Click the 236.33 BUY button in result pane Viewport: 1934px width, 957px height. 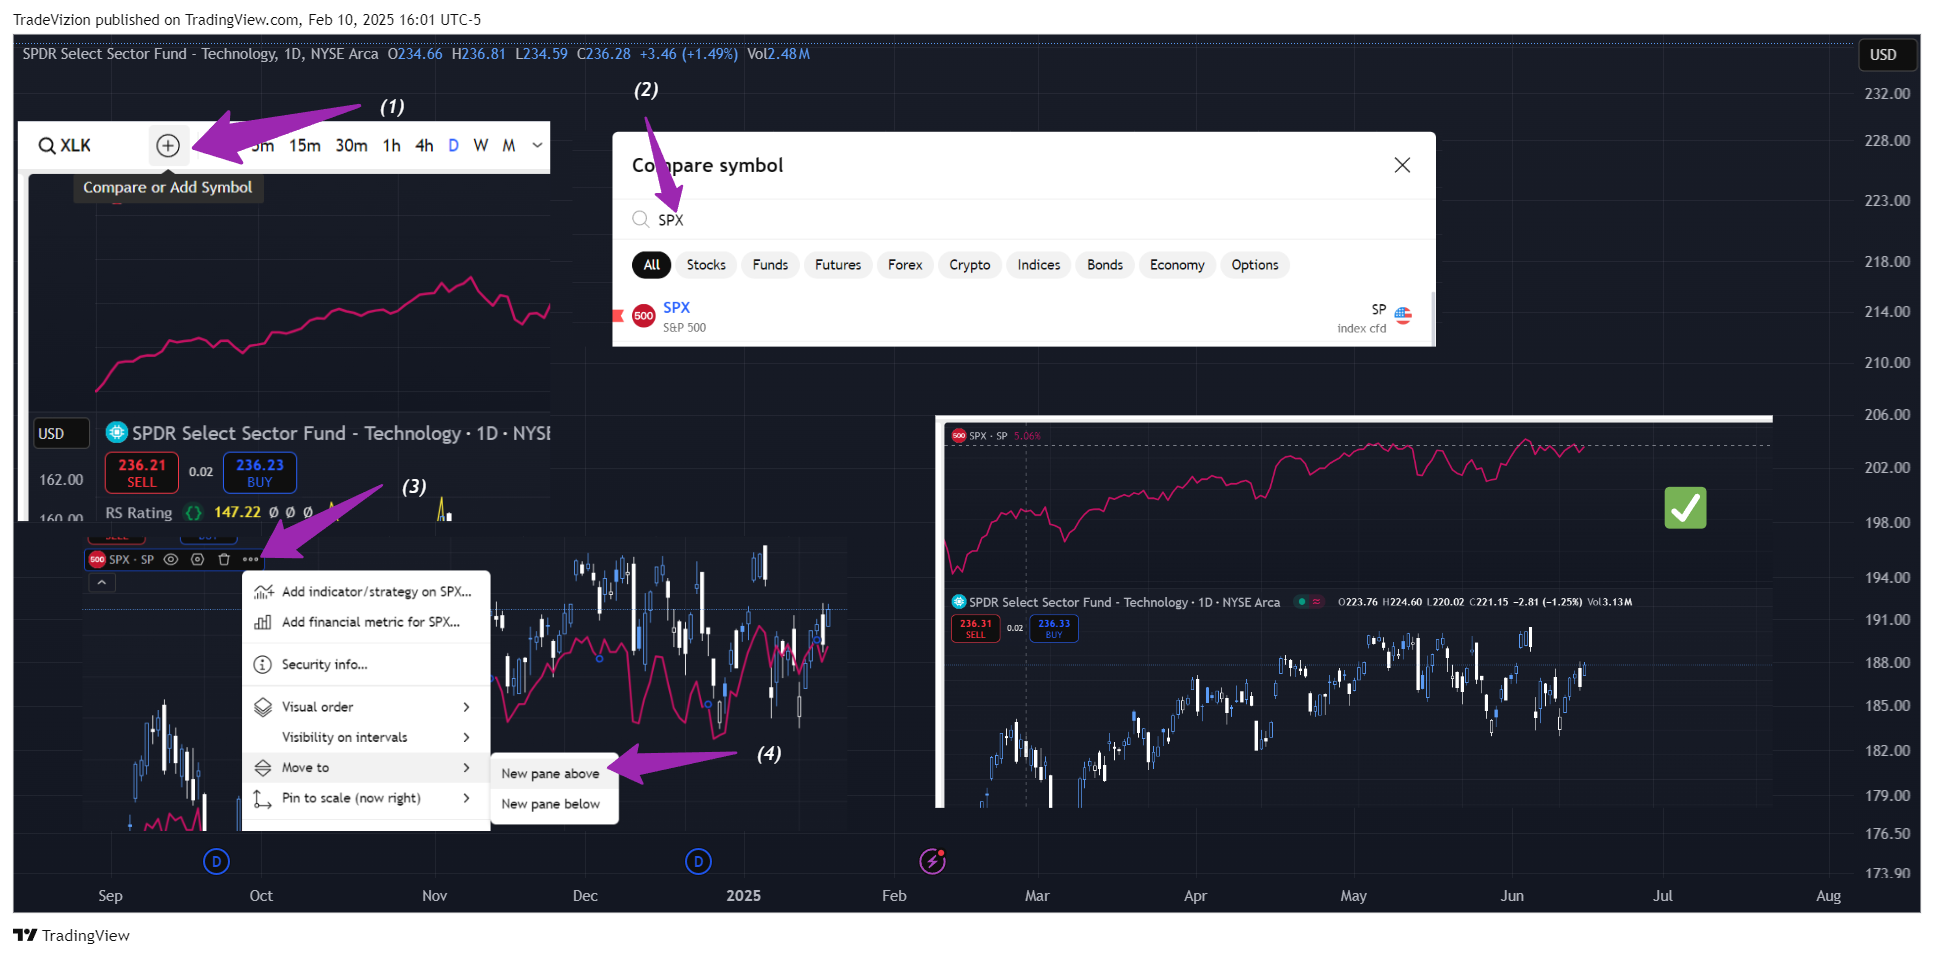(1054, 628)
